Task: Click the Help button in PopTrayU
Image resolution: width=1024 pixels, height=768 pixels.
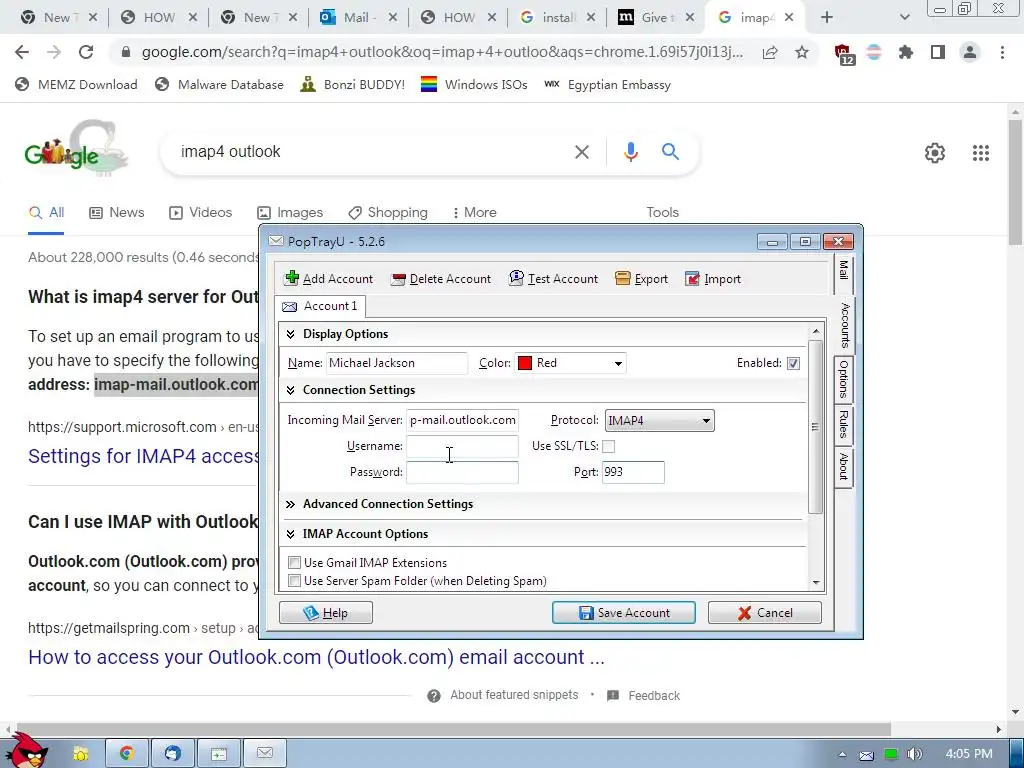Action: (x=326, y=613)
